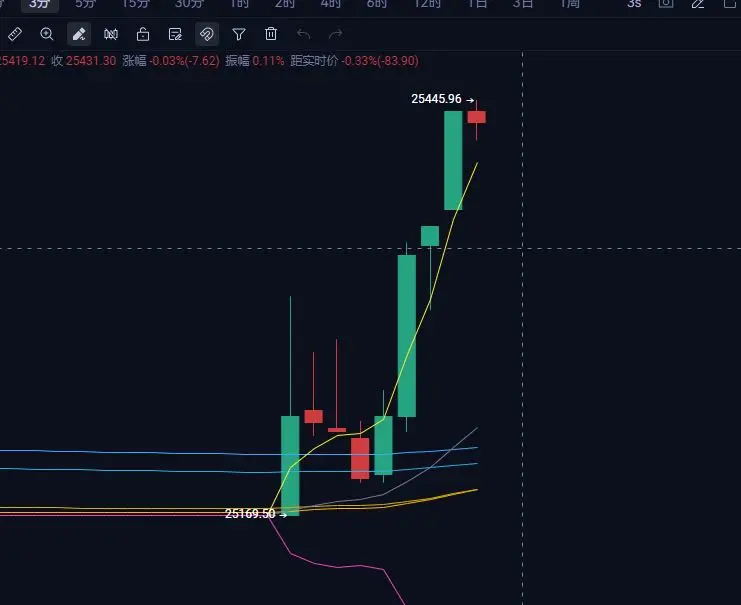This screenshot has height=605, width=741.
Task: Switch to the 12时 timeframe tab
Action: (x=428, y=4)
